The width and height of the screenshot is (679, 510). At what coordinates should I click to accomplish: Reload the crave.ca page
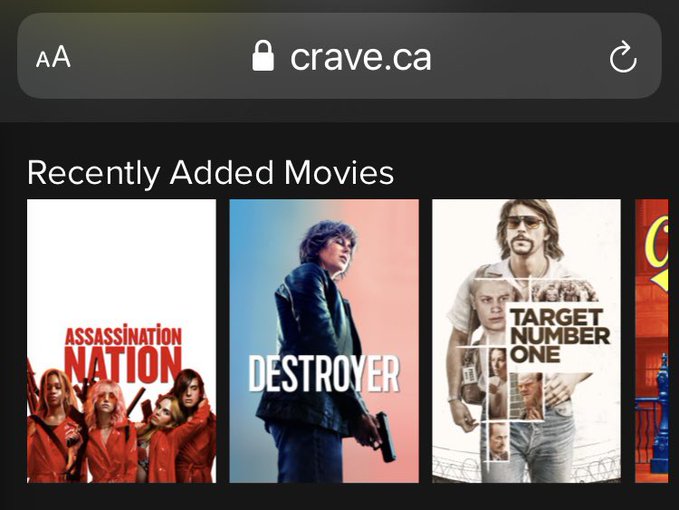pos(623,57)
